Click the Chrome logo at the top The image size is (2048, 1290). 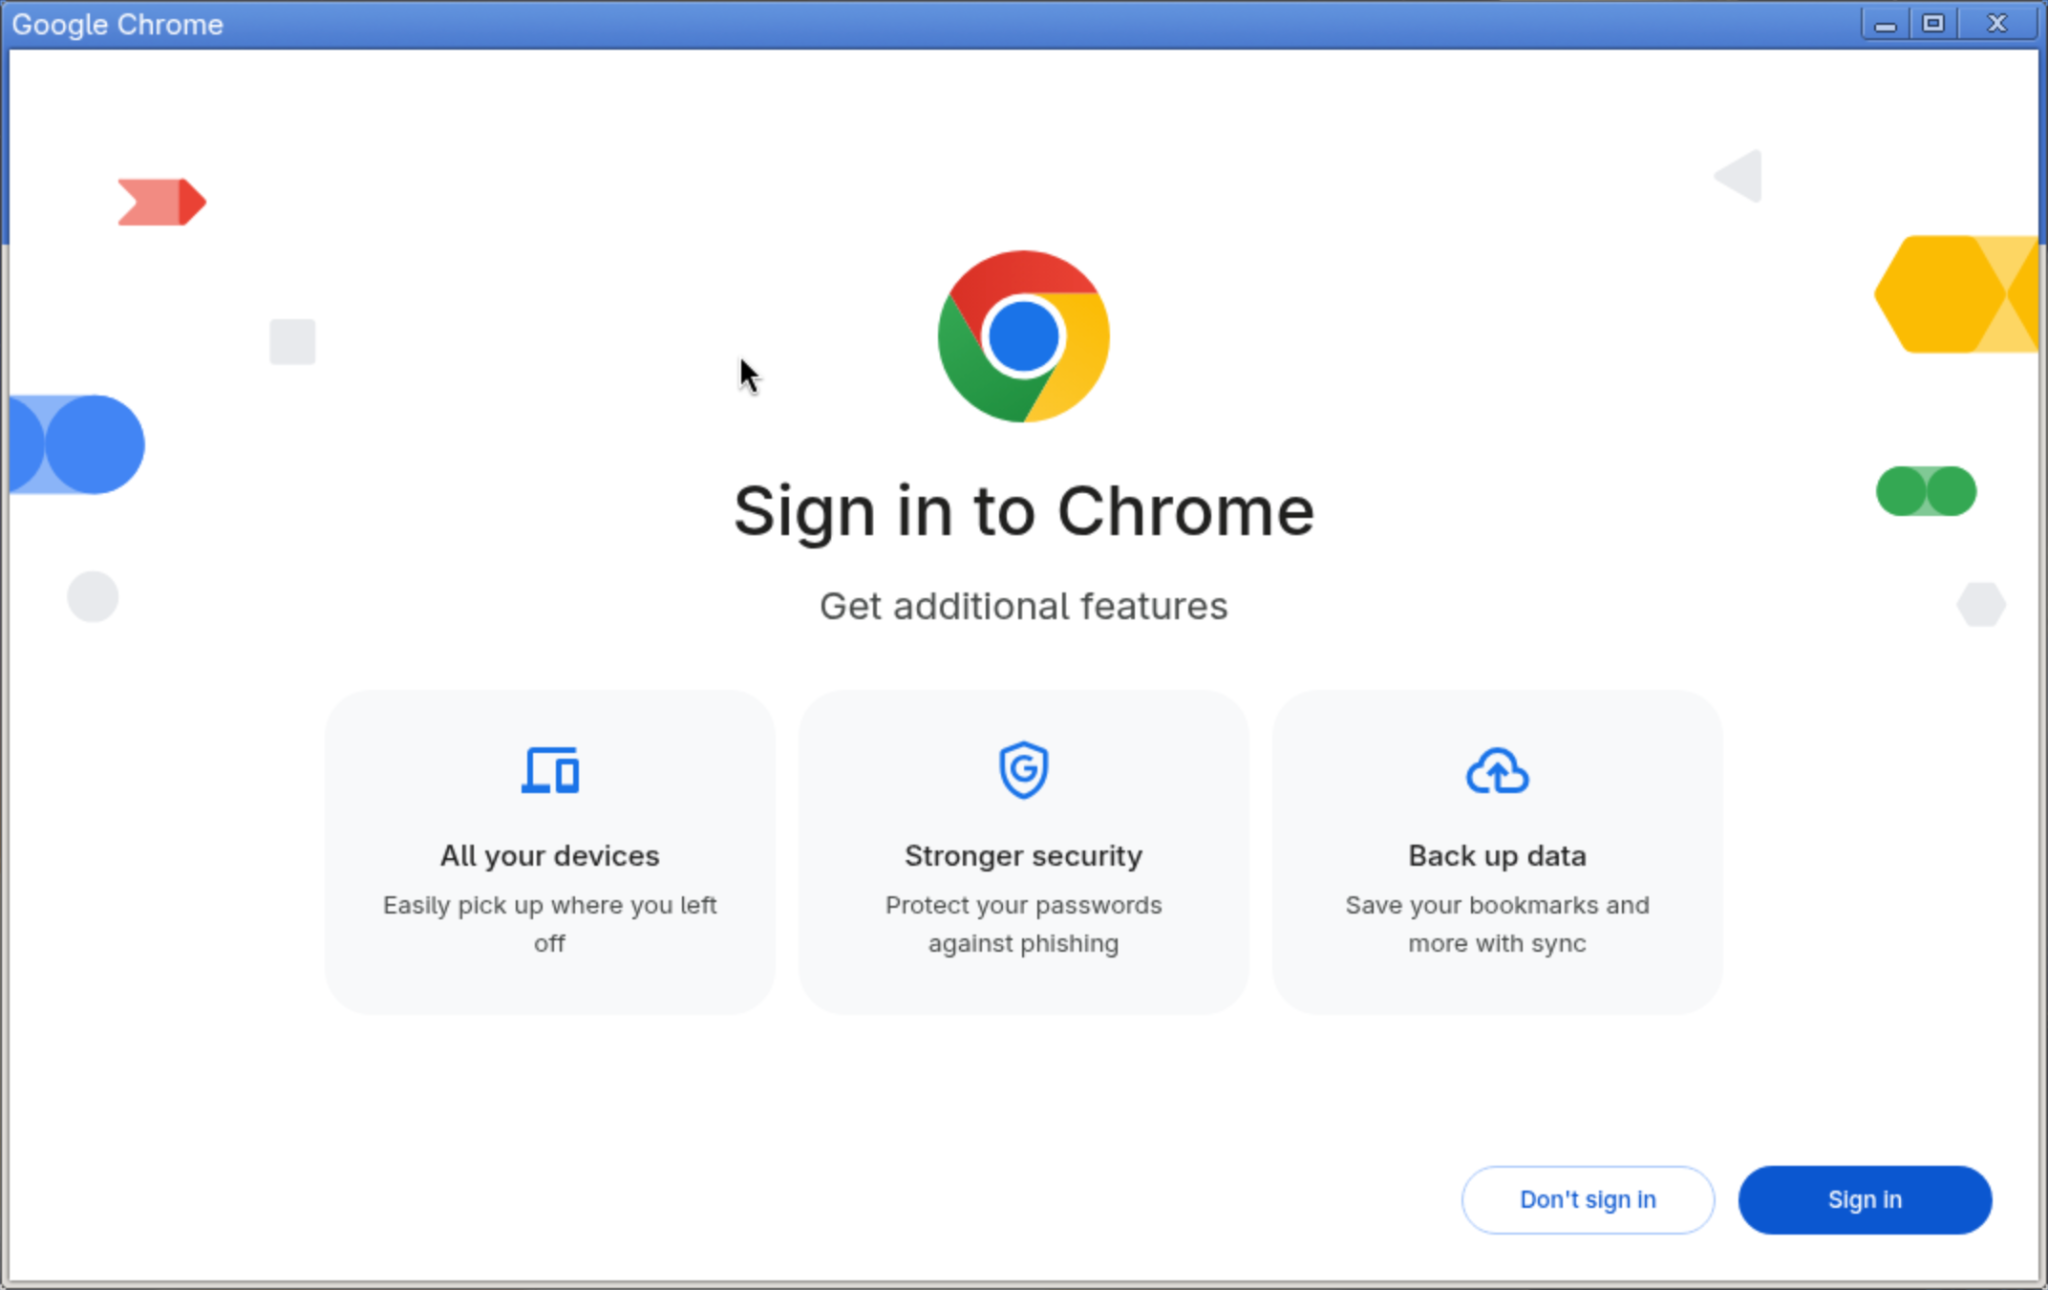pyautogui.click(x=1023, y=336)
